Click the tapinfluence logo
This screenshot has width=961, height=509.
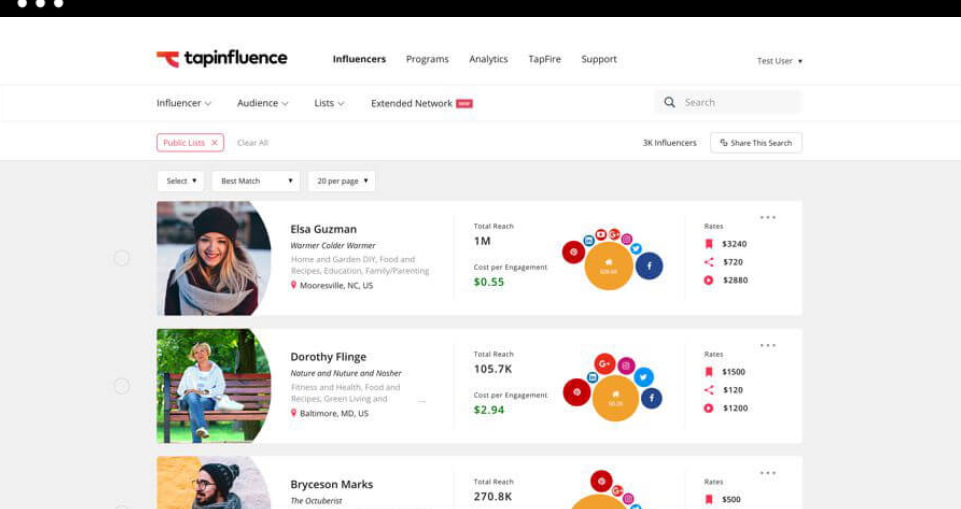222,59
